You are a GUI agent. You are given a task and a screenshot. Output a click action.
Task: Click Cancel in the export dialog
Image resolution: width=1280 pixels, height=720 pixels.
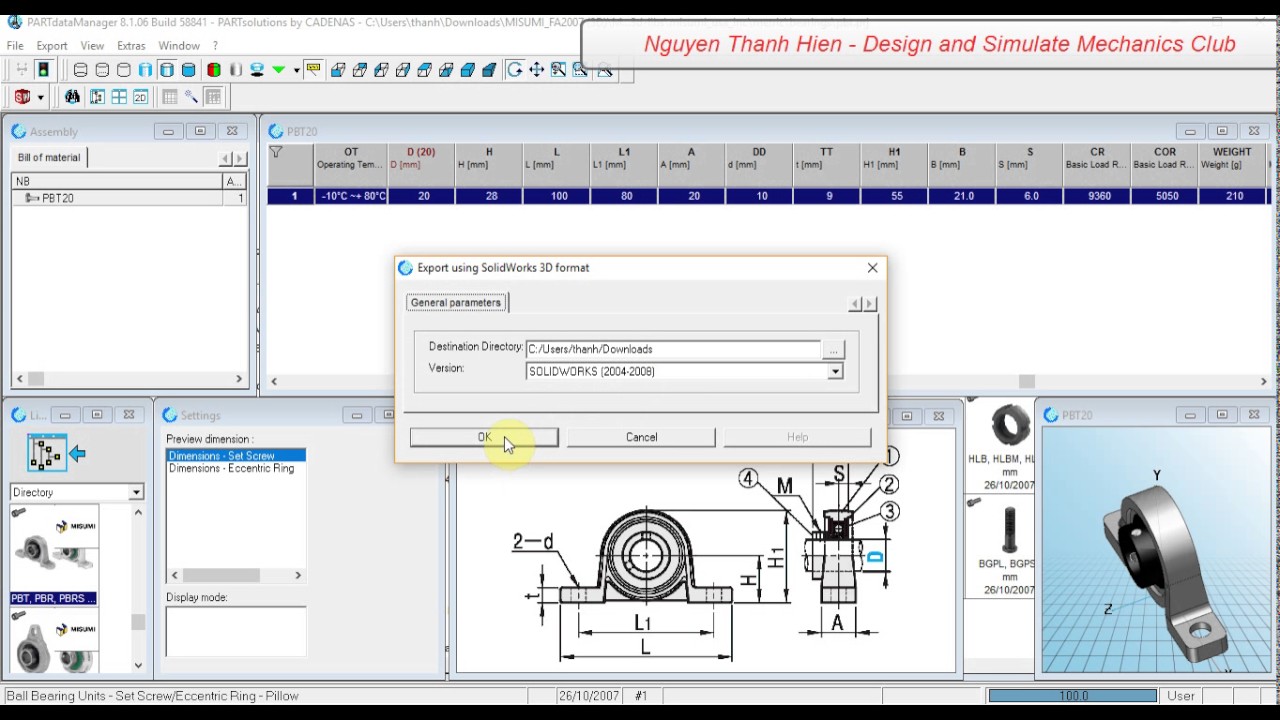(x=641, y=437)
